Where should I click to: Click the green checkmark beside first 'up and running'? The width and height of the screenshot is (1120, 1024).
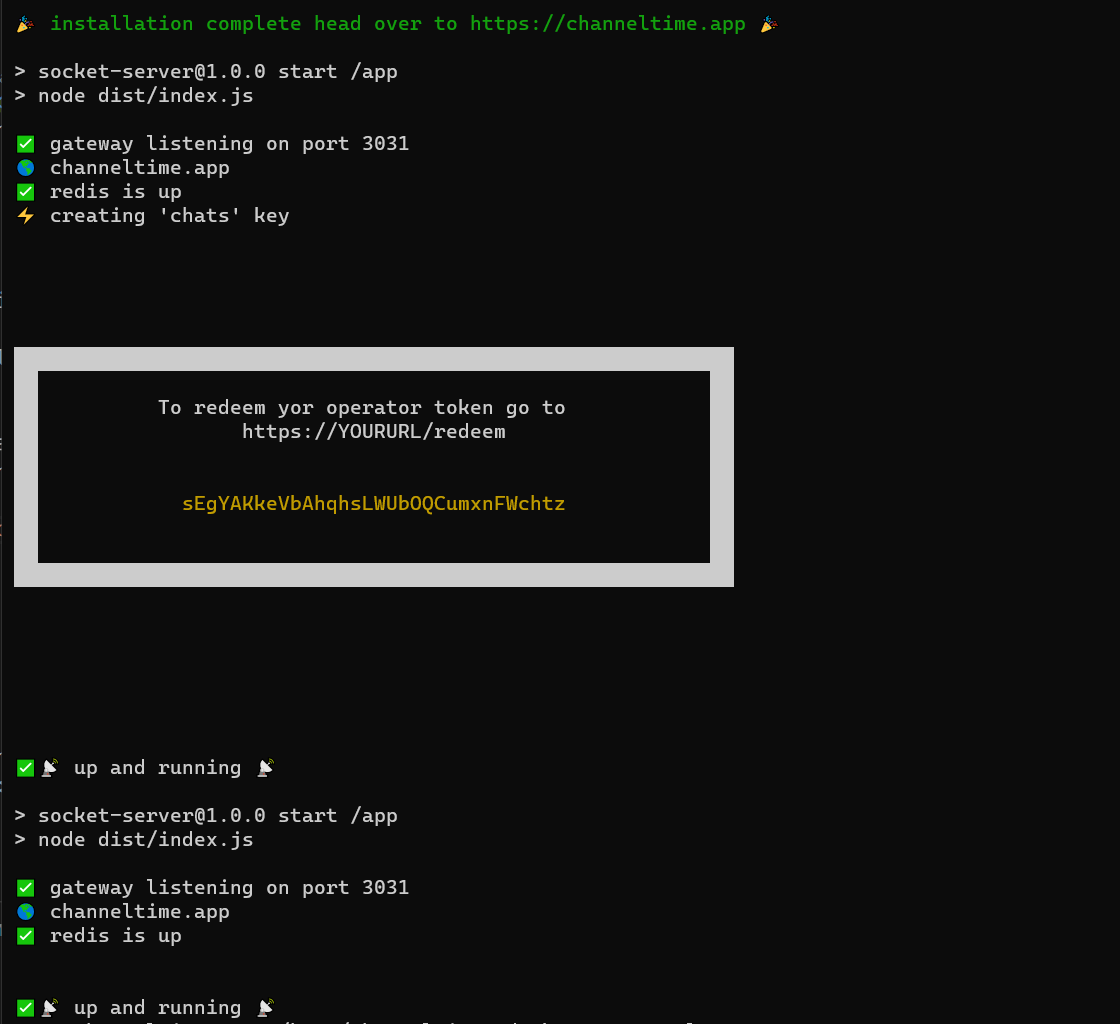point(26,768)
